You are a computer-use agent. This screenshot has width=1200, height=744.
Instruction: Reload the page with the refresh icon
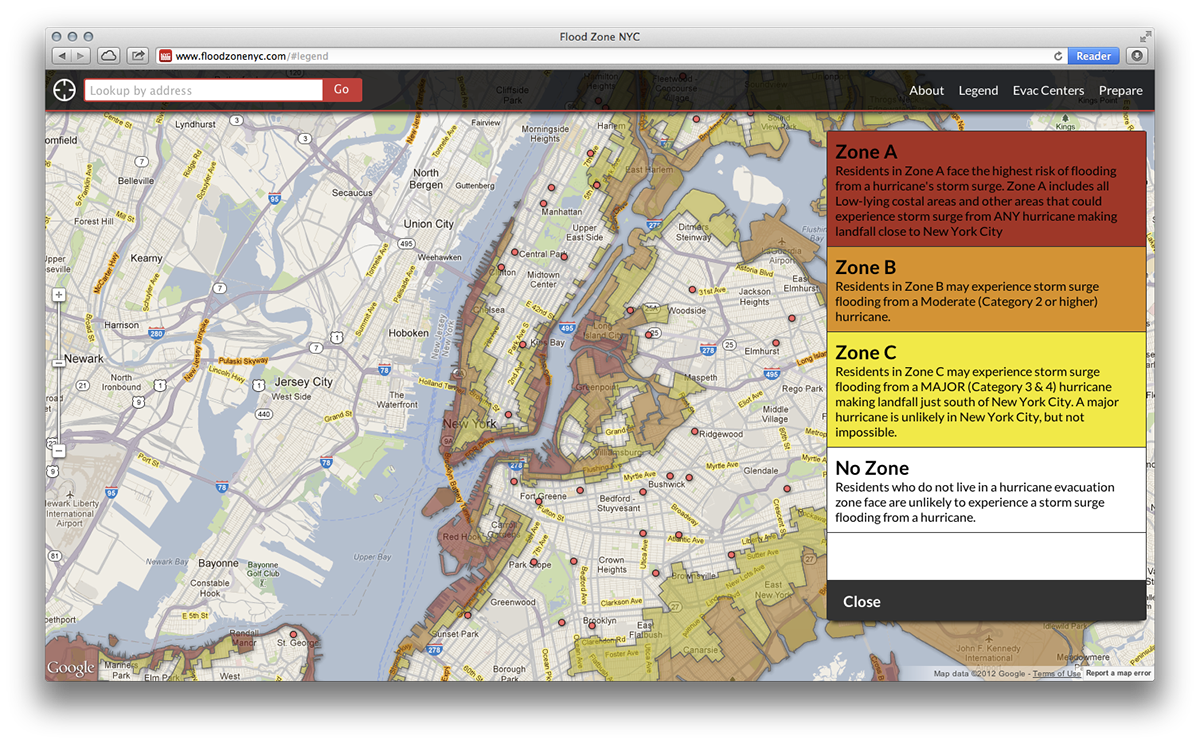(x=1058, y=56)
